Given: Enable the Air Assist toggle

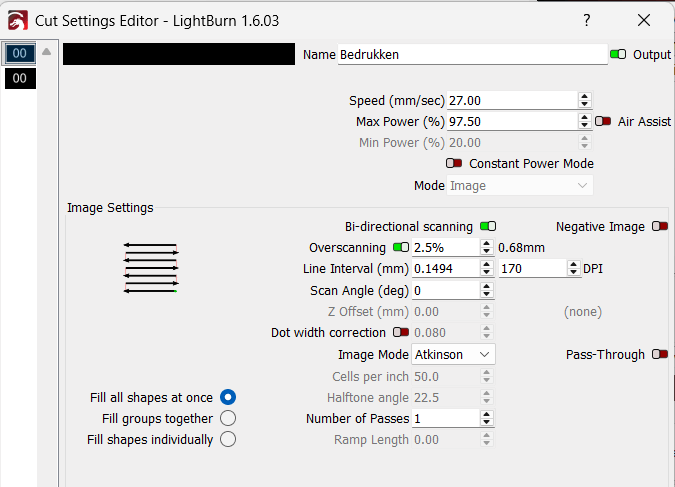Looking at the screenshot, I should pos(603,121).
